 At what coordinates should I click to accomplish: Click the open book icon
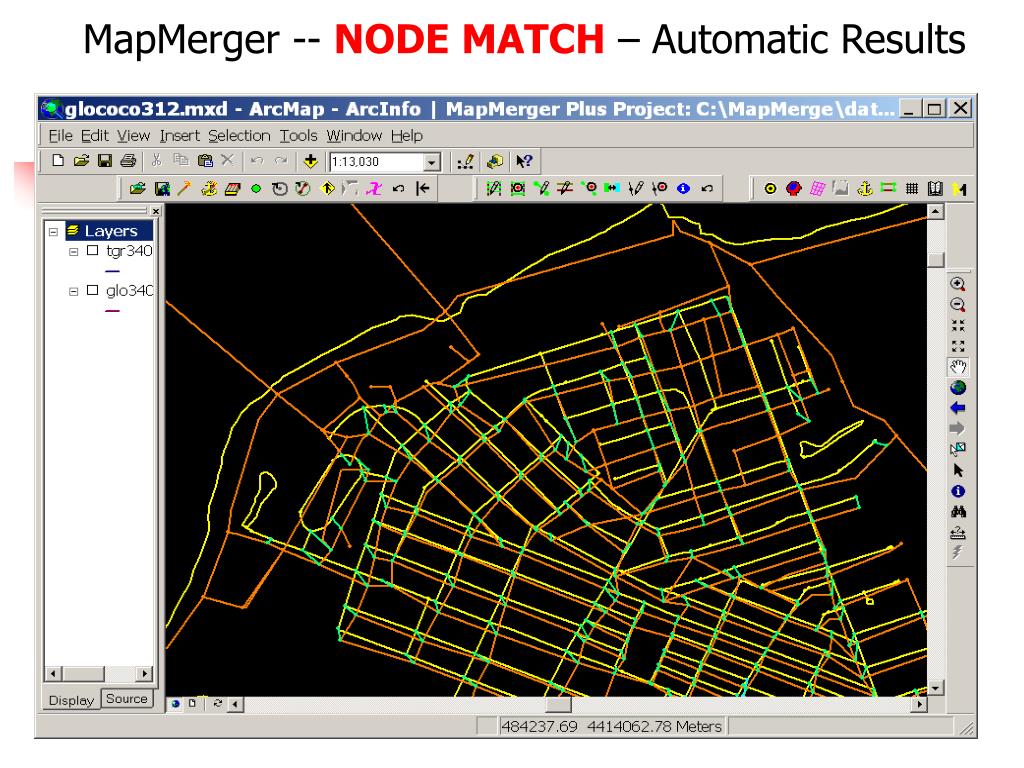[x=935, y=189]
